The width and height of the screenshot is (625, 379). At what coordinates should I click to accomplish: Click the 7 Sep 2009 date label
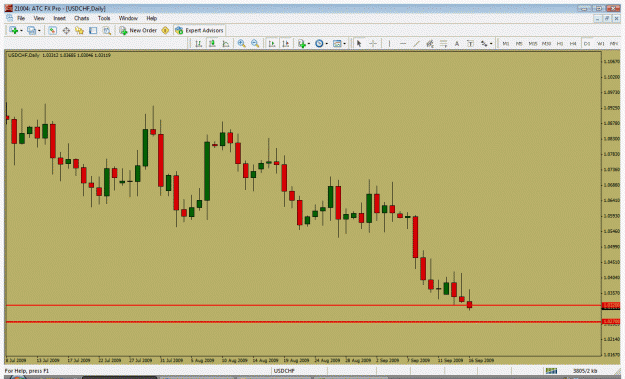click(x=418, y=360)
